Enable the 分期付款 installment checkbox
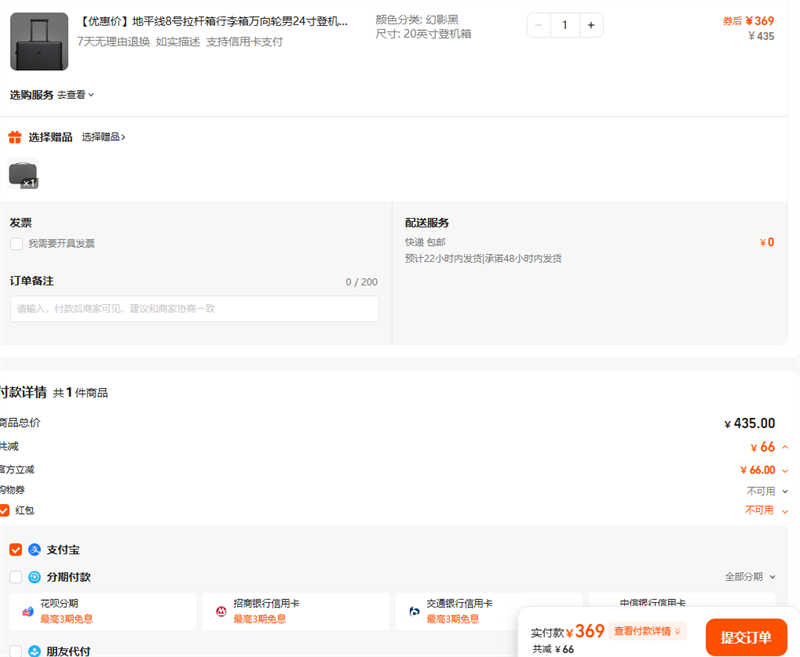Image resolution: width=800 pixels, height=657 pixels. [16, 577]
